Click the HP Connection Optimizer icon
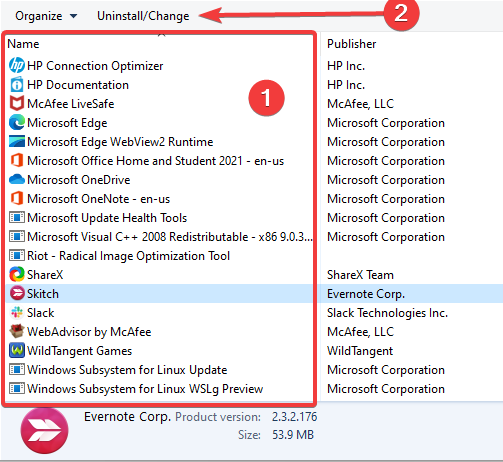This screenshot has height=462, width=503. [x=17, y=66]
